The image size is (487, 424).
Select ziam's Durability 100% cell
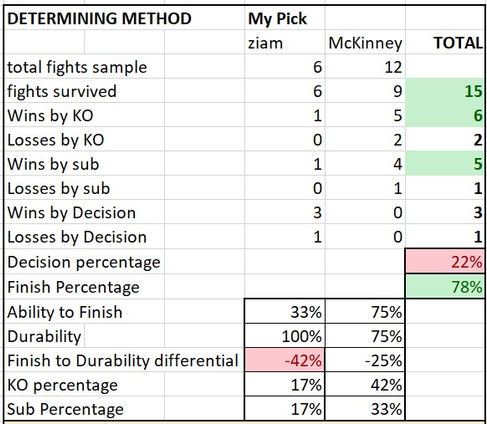284,336
